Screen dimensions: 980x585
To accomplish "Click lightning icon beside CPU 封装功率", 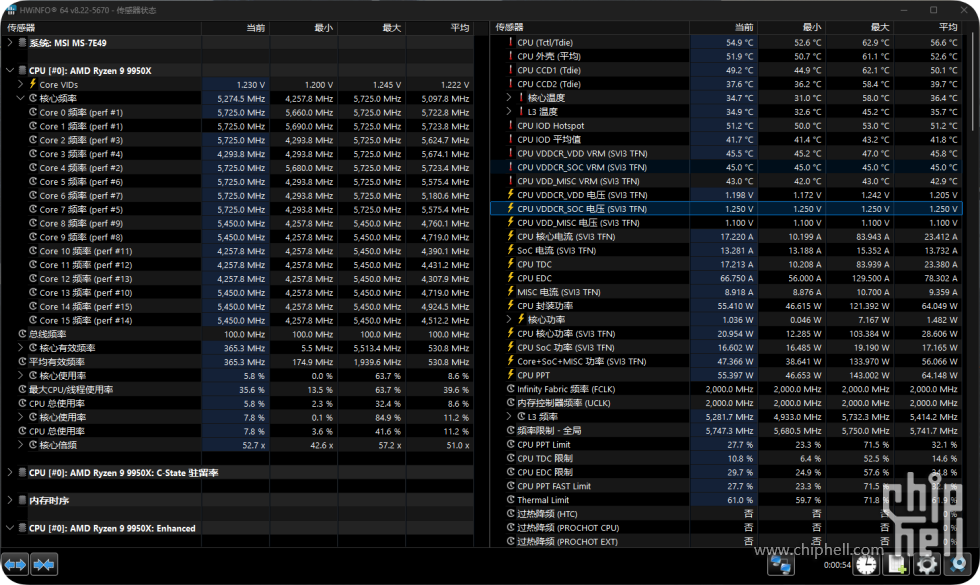I will click(511, 305).
